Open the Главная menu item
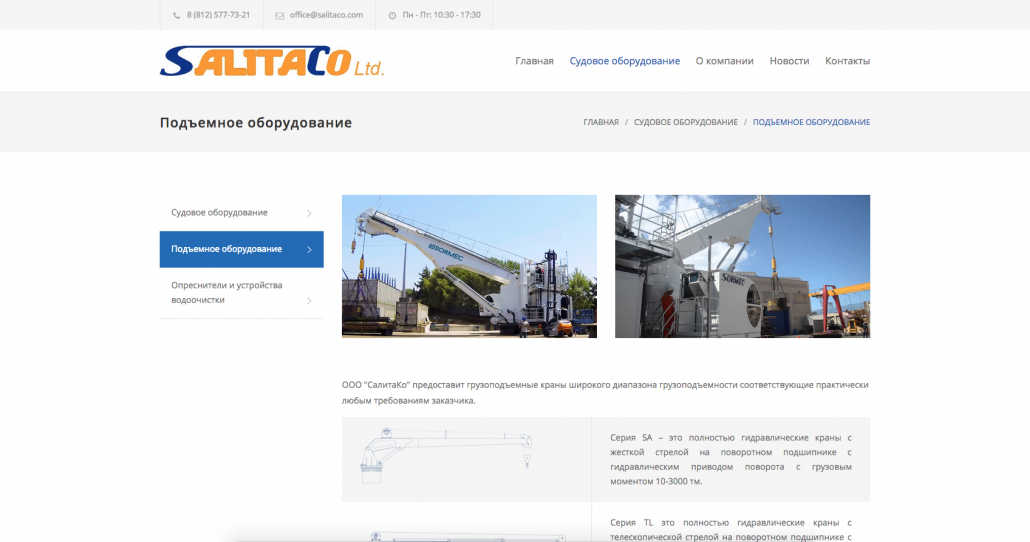The width and height of the screenshot is (1030, 542). click(534, 61)
